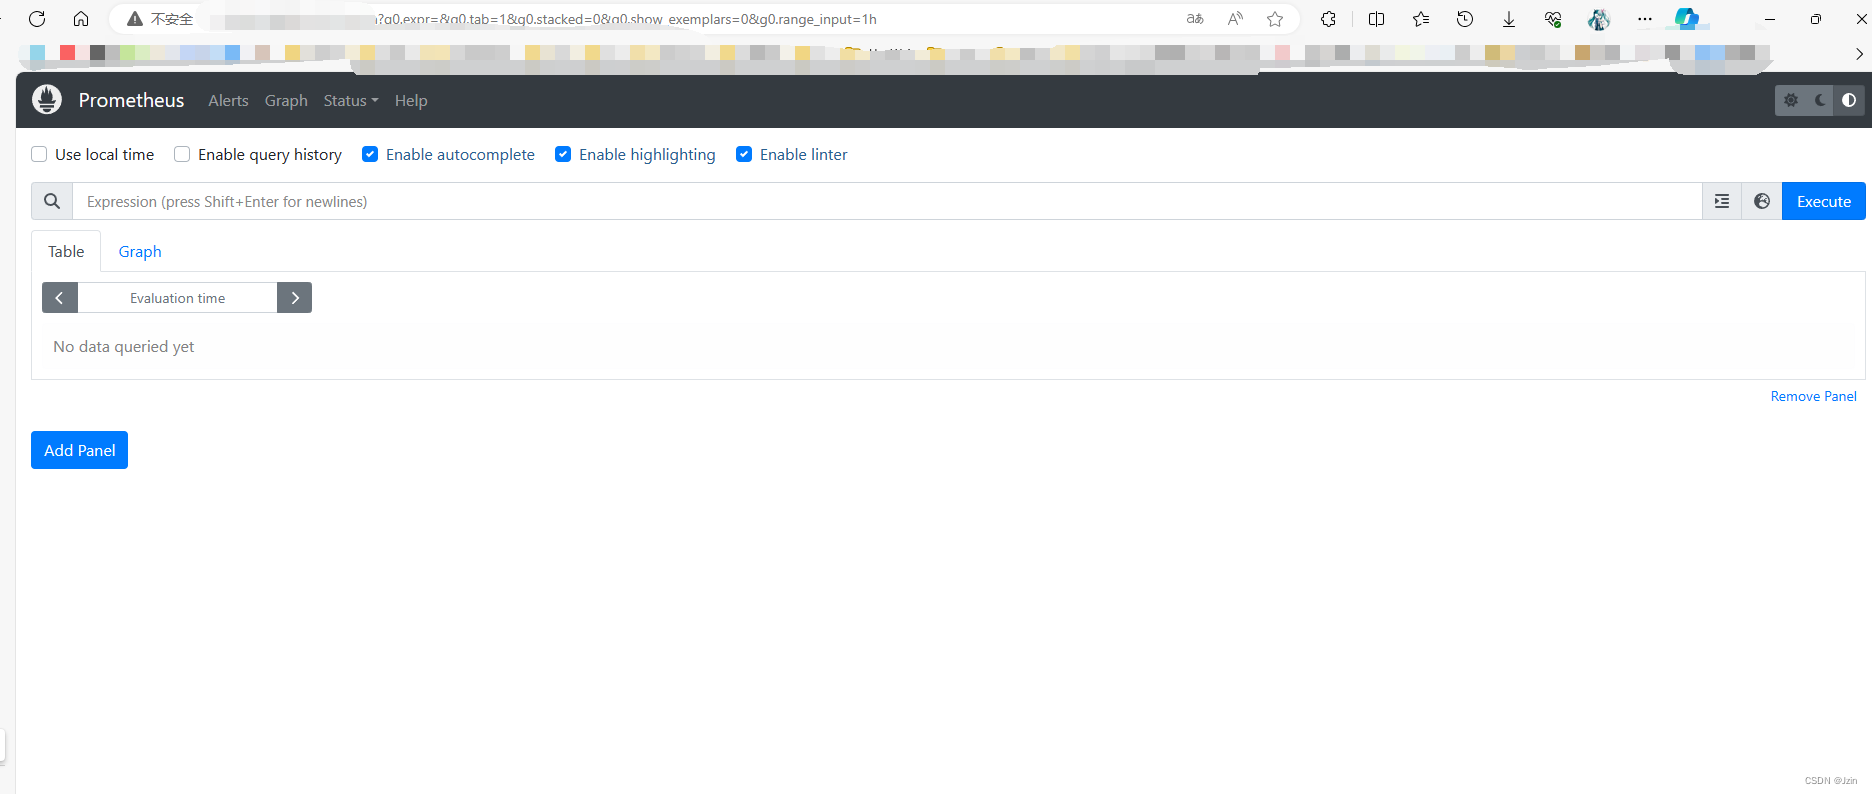Toggle split screen view icon

(x=1377, y=19)
